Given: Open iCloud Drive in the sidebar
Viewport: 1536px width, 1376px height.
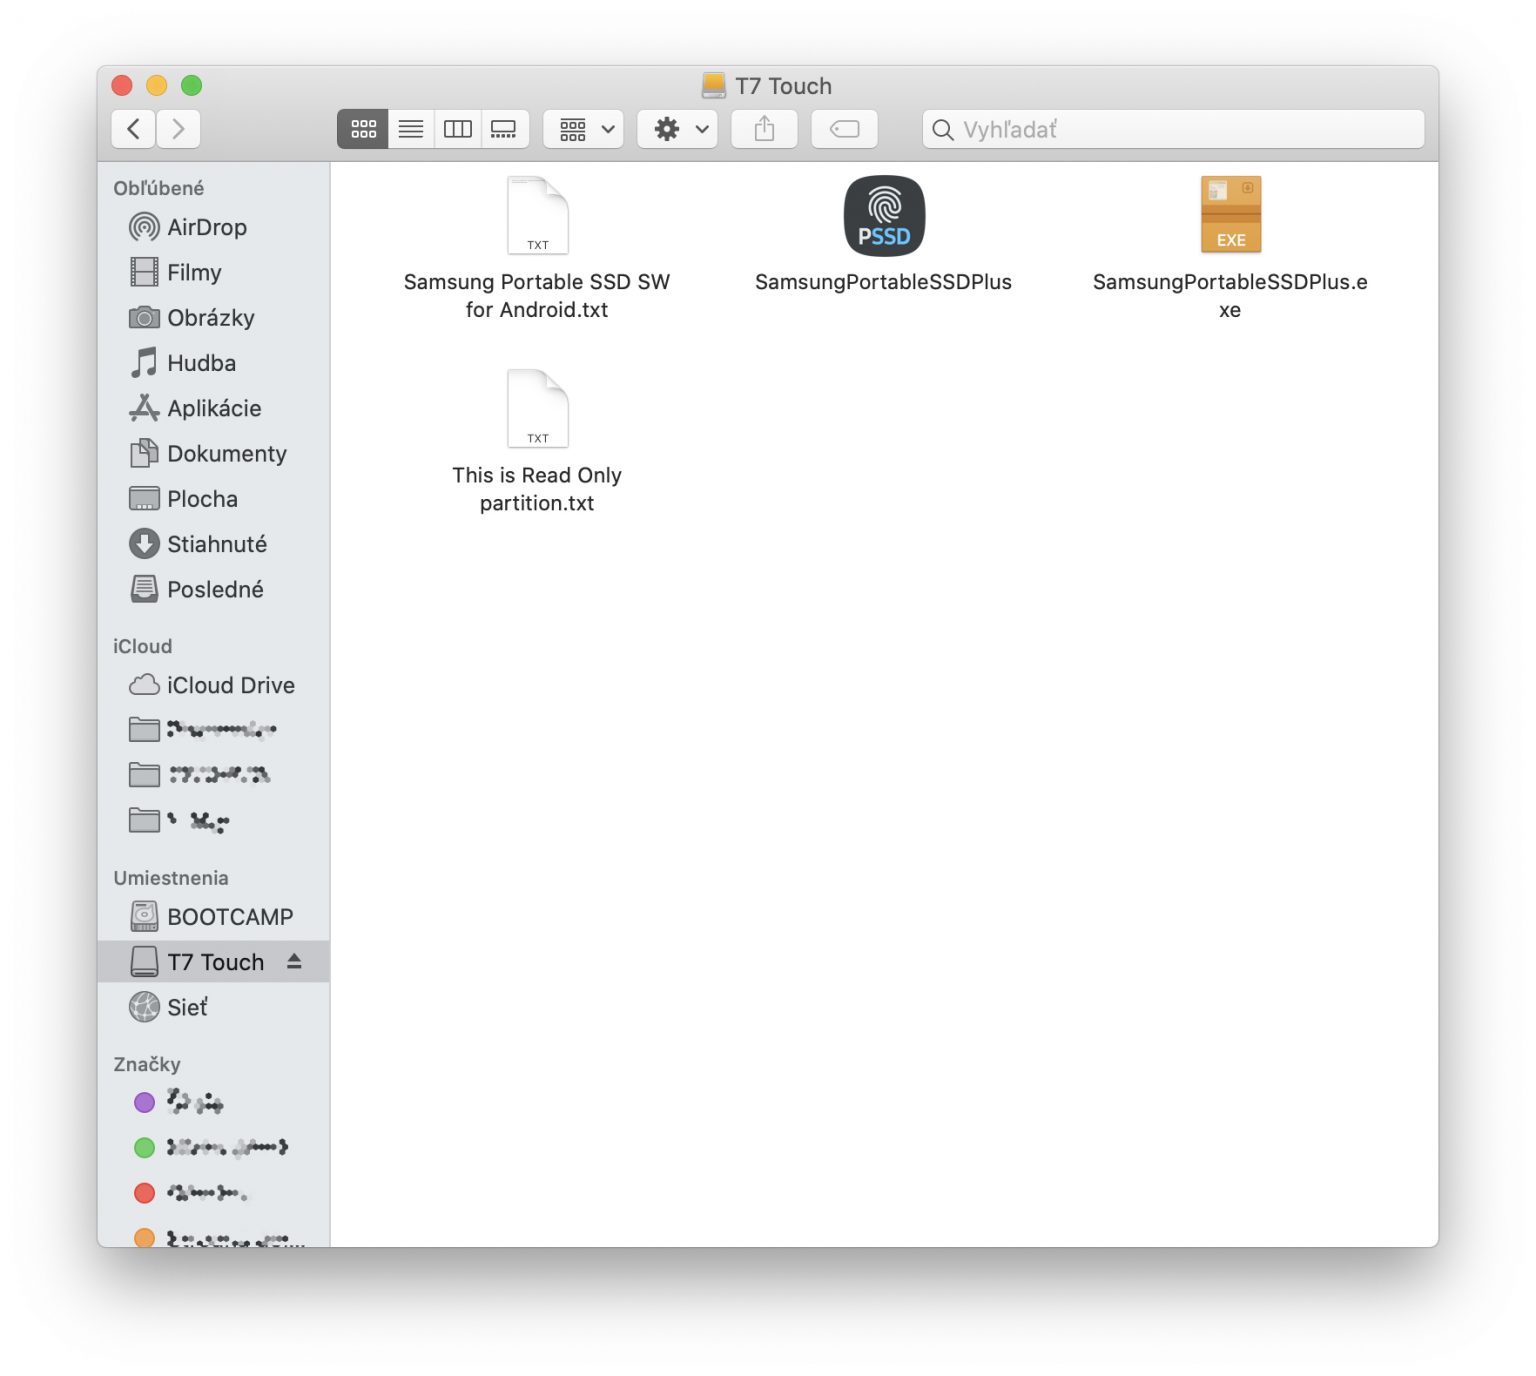Looking at the screenshot, I should point(213,685).
